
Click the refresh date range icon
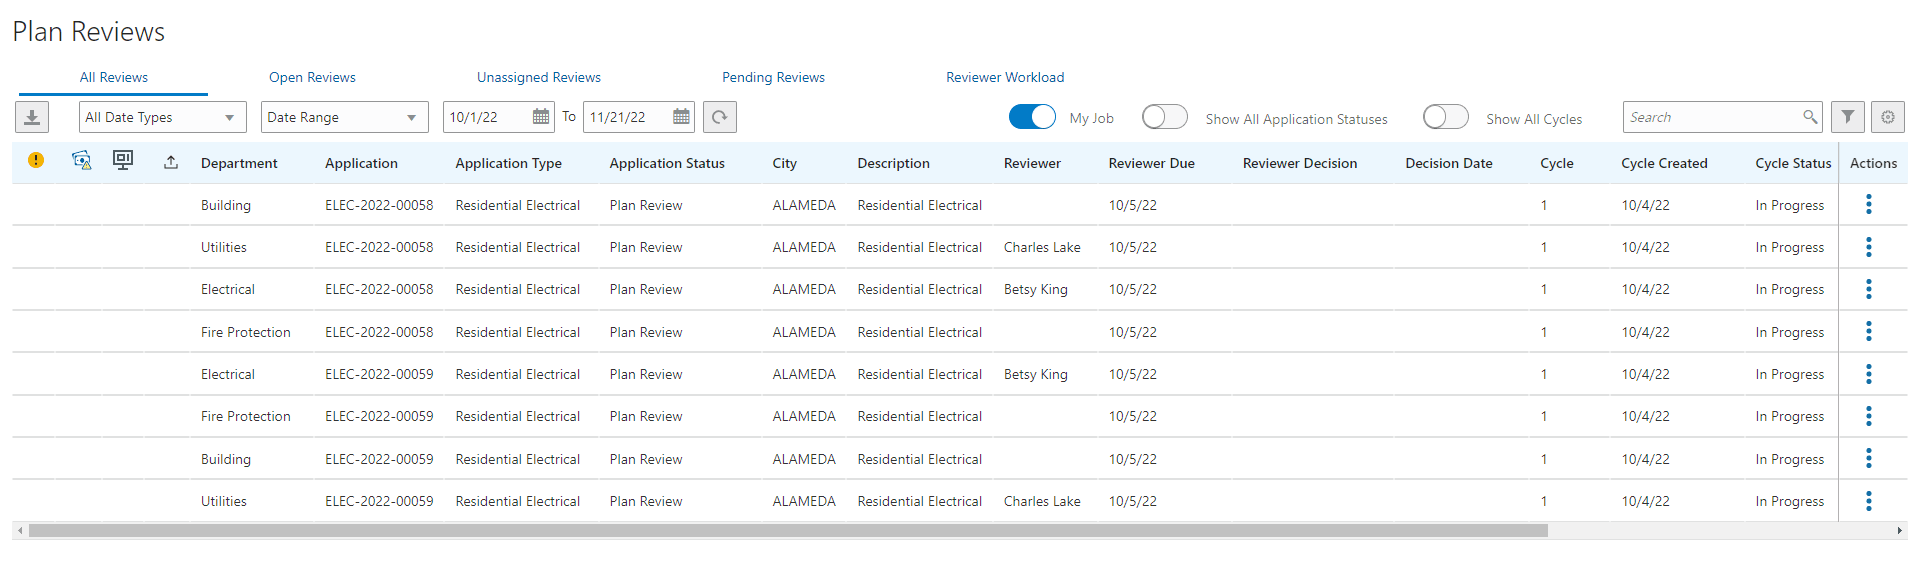point(719,118)
